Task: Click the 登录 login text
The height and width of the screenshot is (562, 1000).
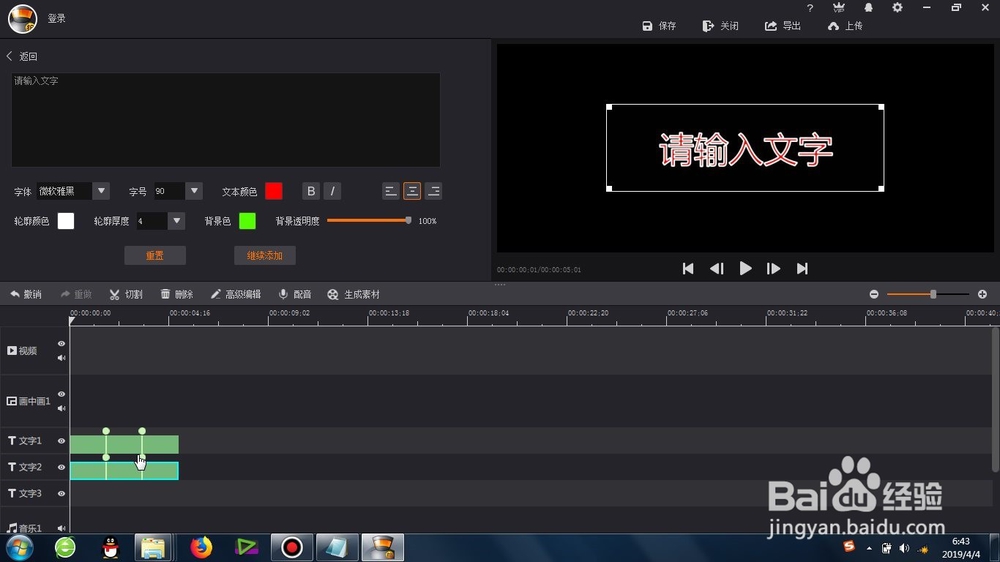Action: coord(57,18)
